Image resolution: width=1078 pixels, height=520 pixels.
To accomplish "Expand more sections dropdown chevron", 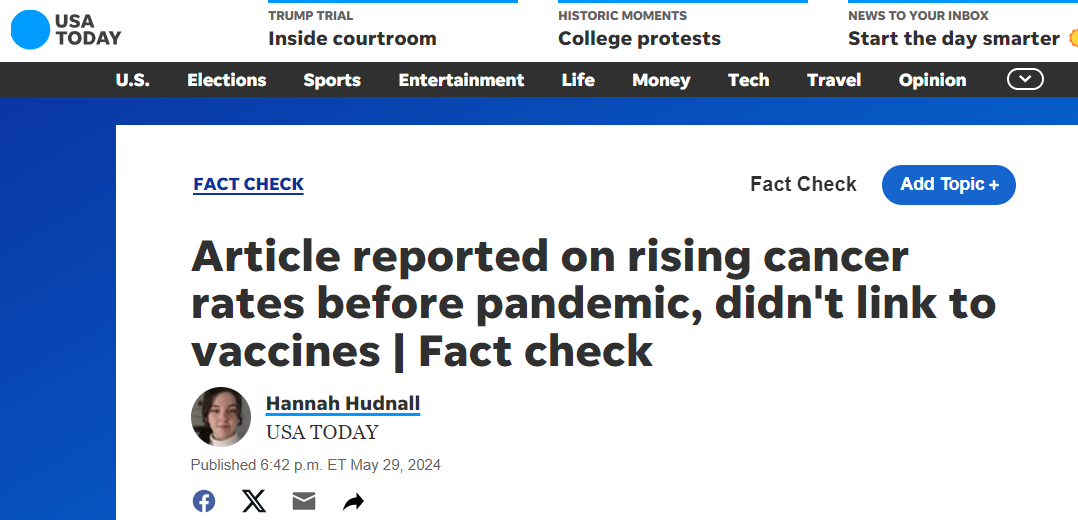I will [1025, 79].
